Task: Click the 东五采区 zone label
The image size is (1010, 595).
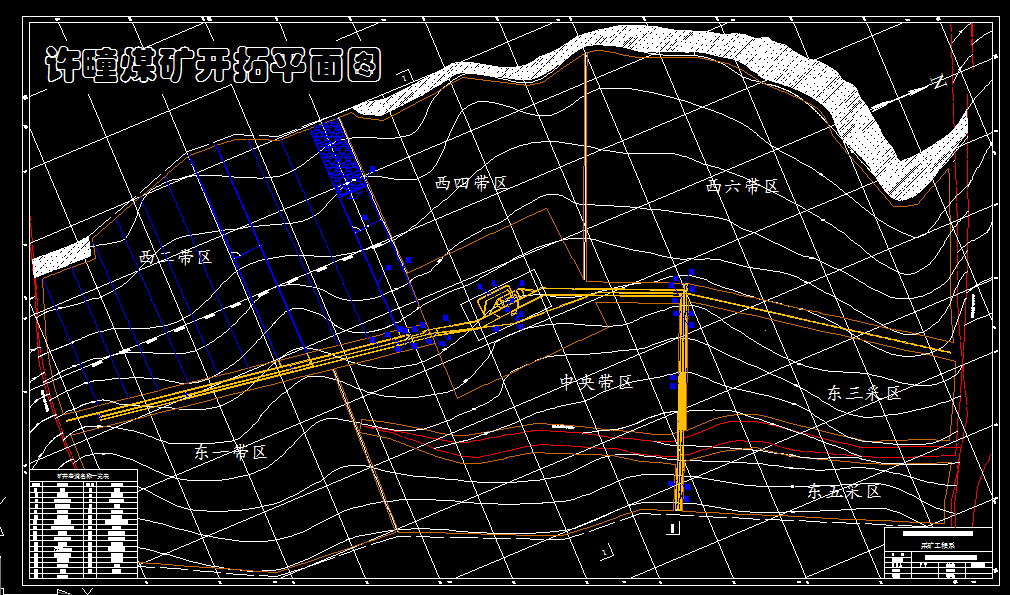Action: 844,492
